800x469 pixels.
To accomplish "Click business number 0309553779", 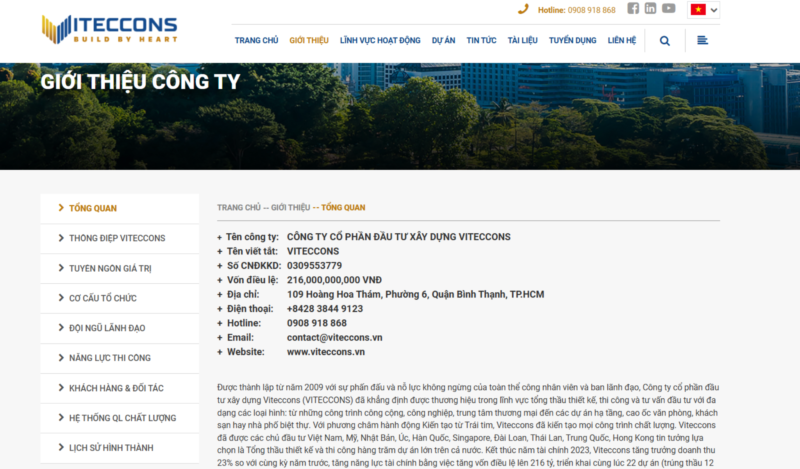I will pyautogui.click(x=314, y=266).
